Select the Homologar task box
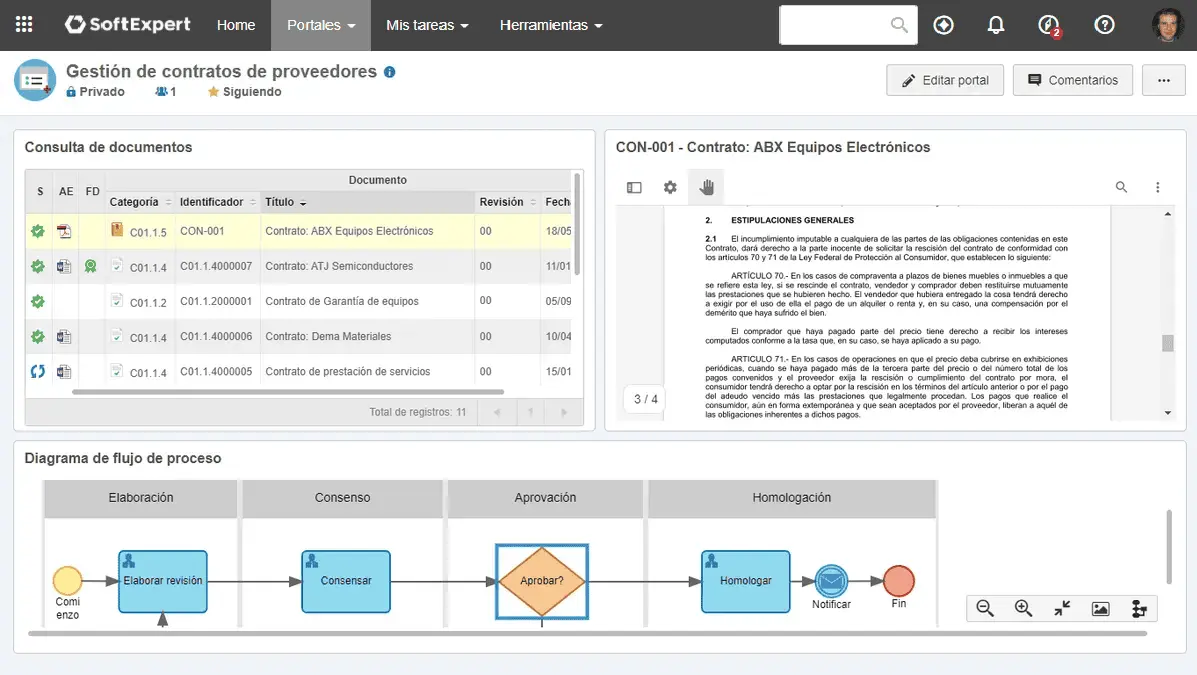 click(746, 581)
